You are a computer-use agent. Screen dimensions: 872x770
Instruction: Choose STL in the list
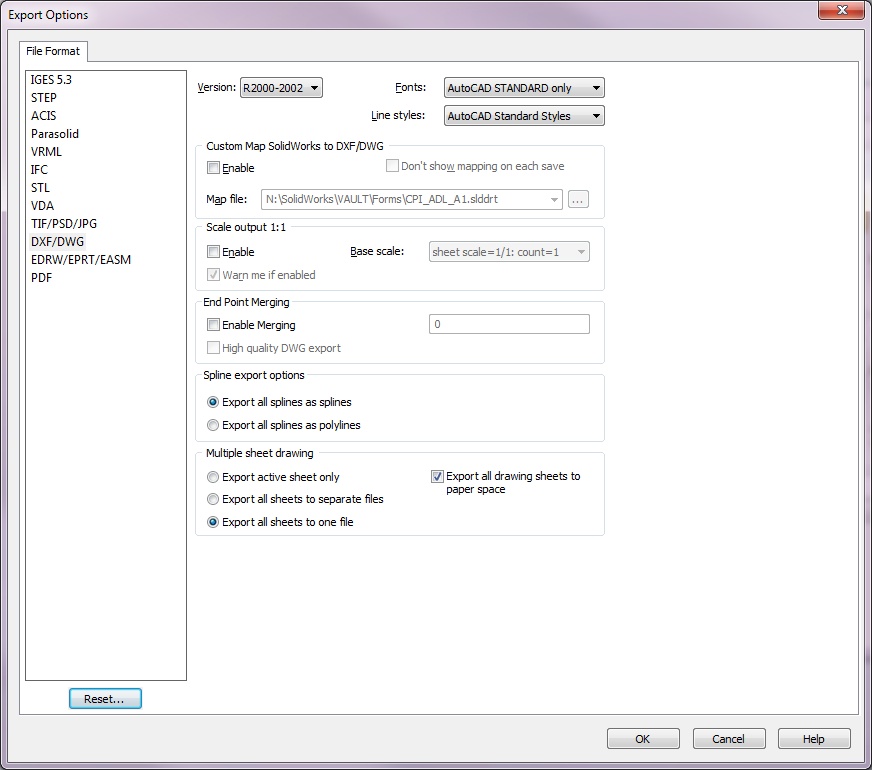pyautogui.click(x=40, y=188)
